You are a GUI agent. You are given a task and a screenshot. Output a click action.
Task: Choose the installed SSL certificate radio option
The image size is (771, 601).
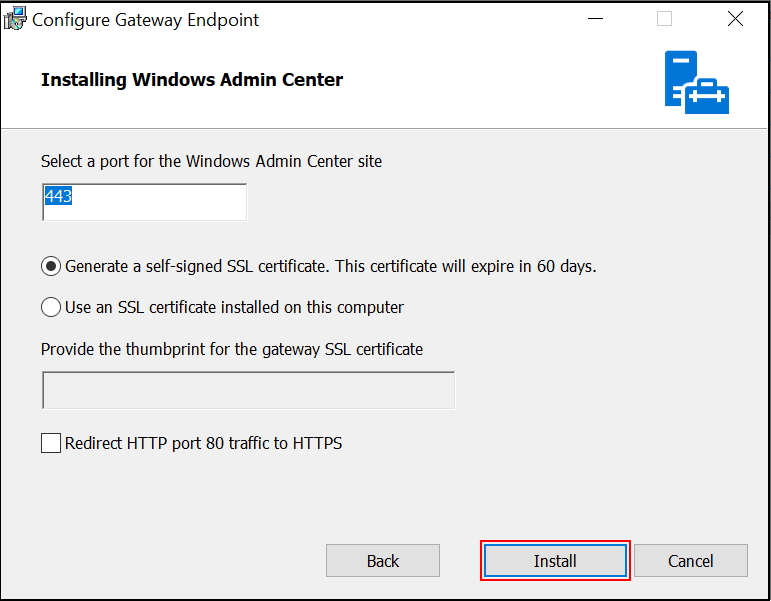51,307
